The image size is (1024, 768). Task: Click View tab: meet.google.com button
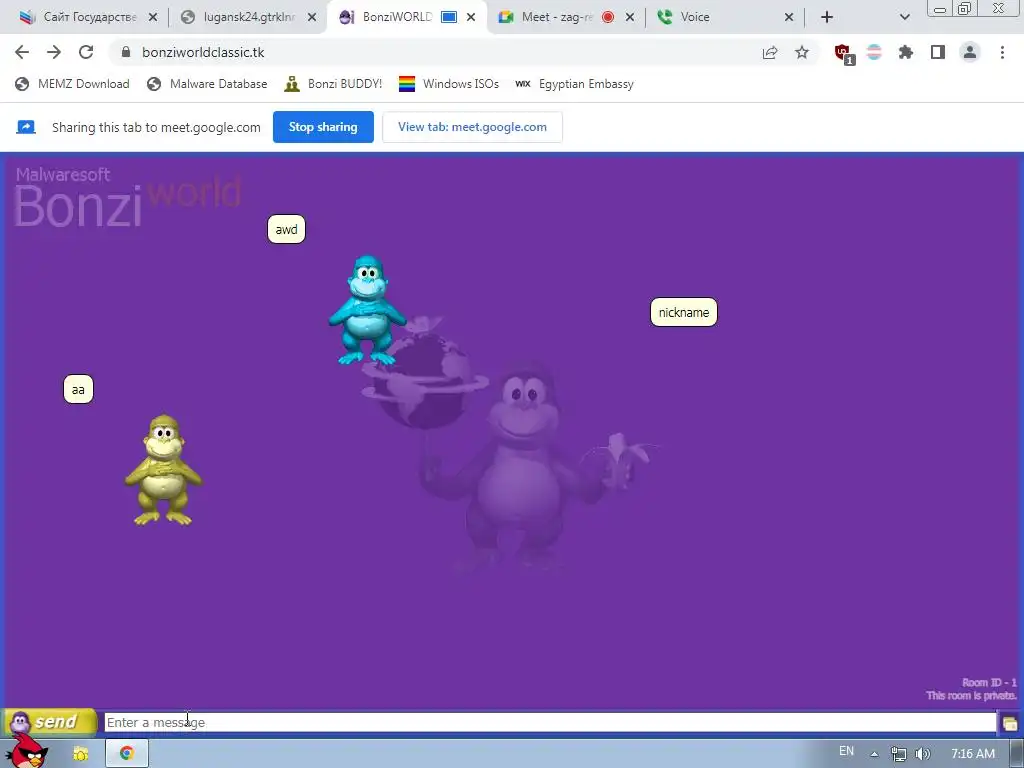472,127
